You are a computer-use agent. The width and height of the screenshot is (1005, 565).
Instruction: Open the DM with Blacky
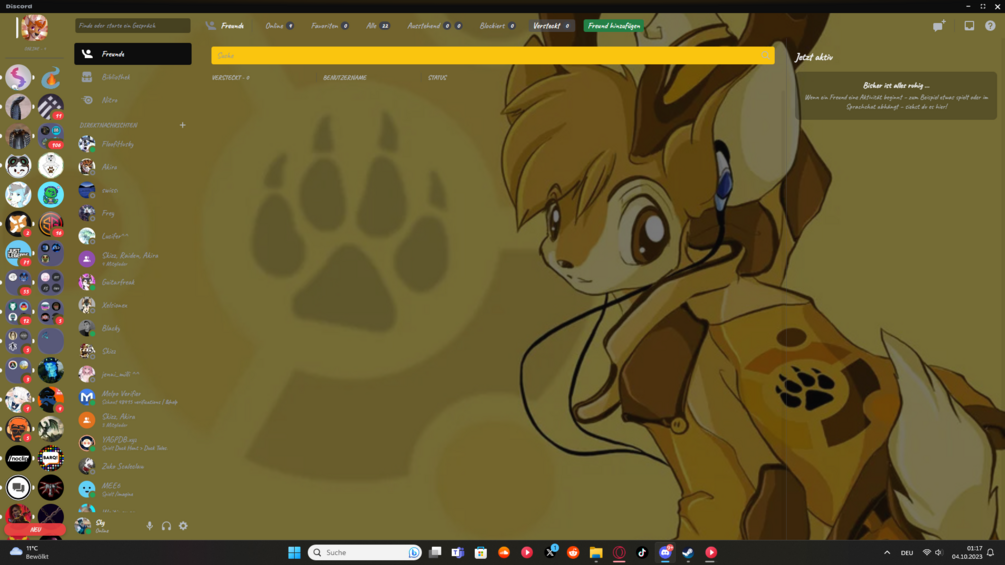coord(133,329)
